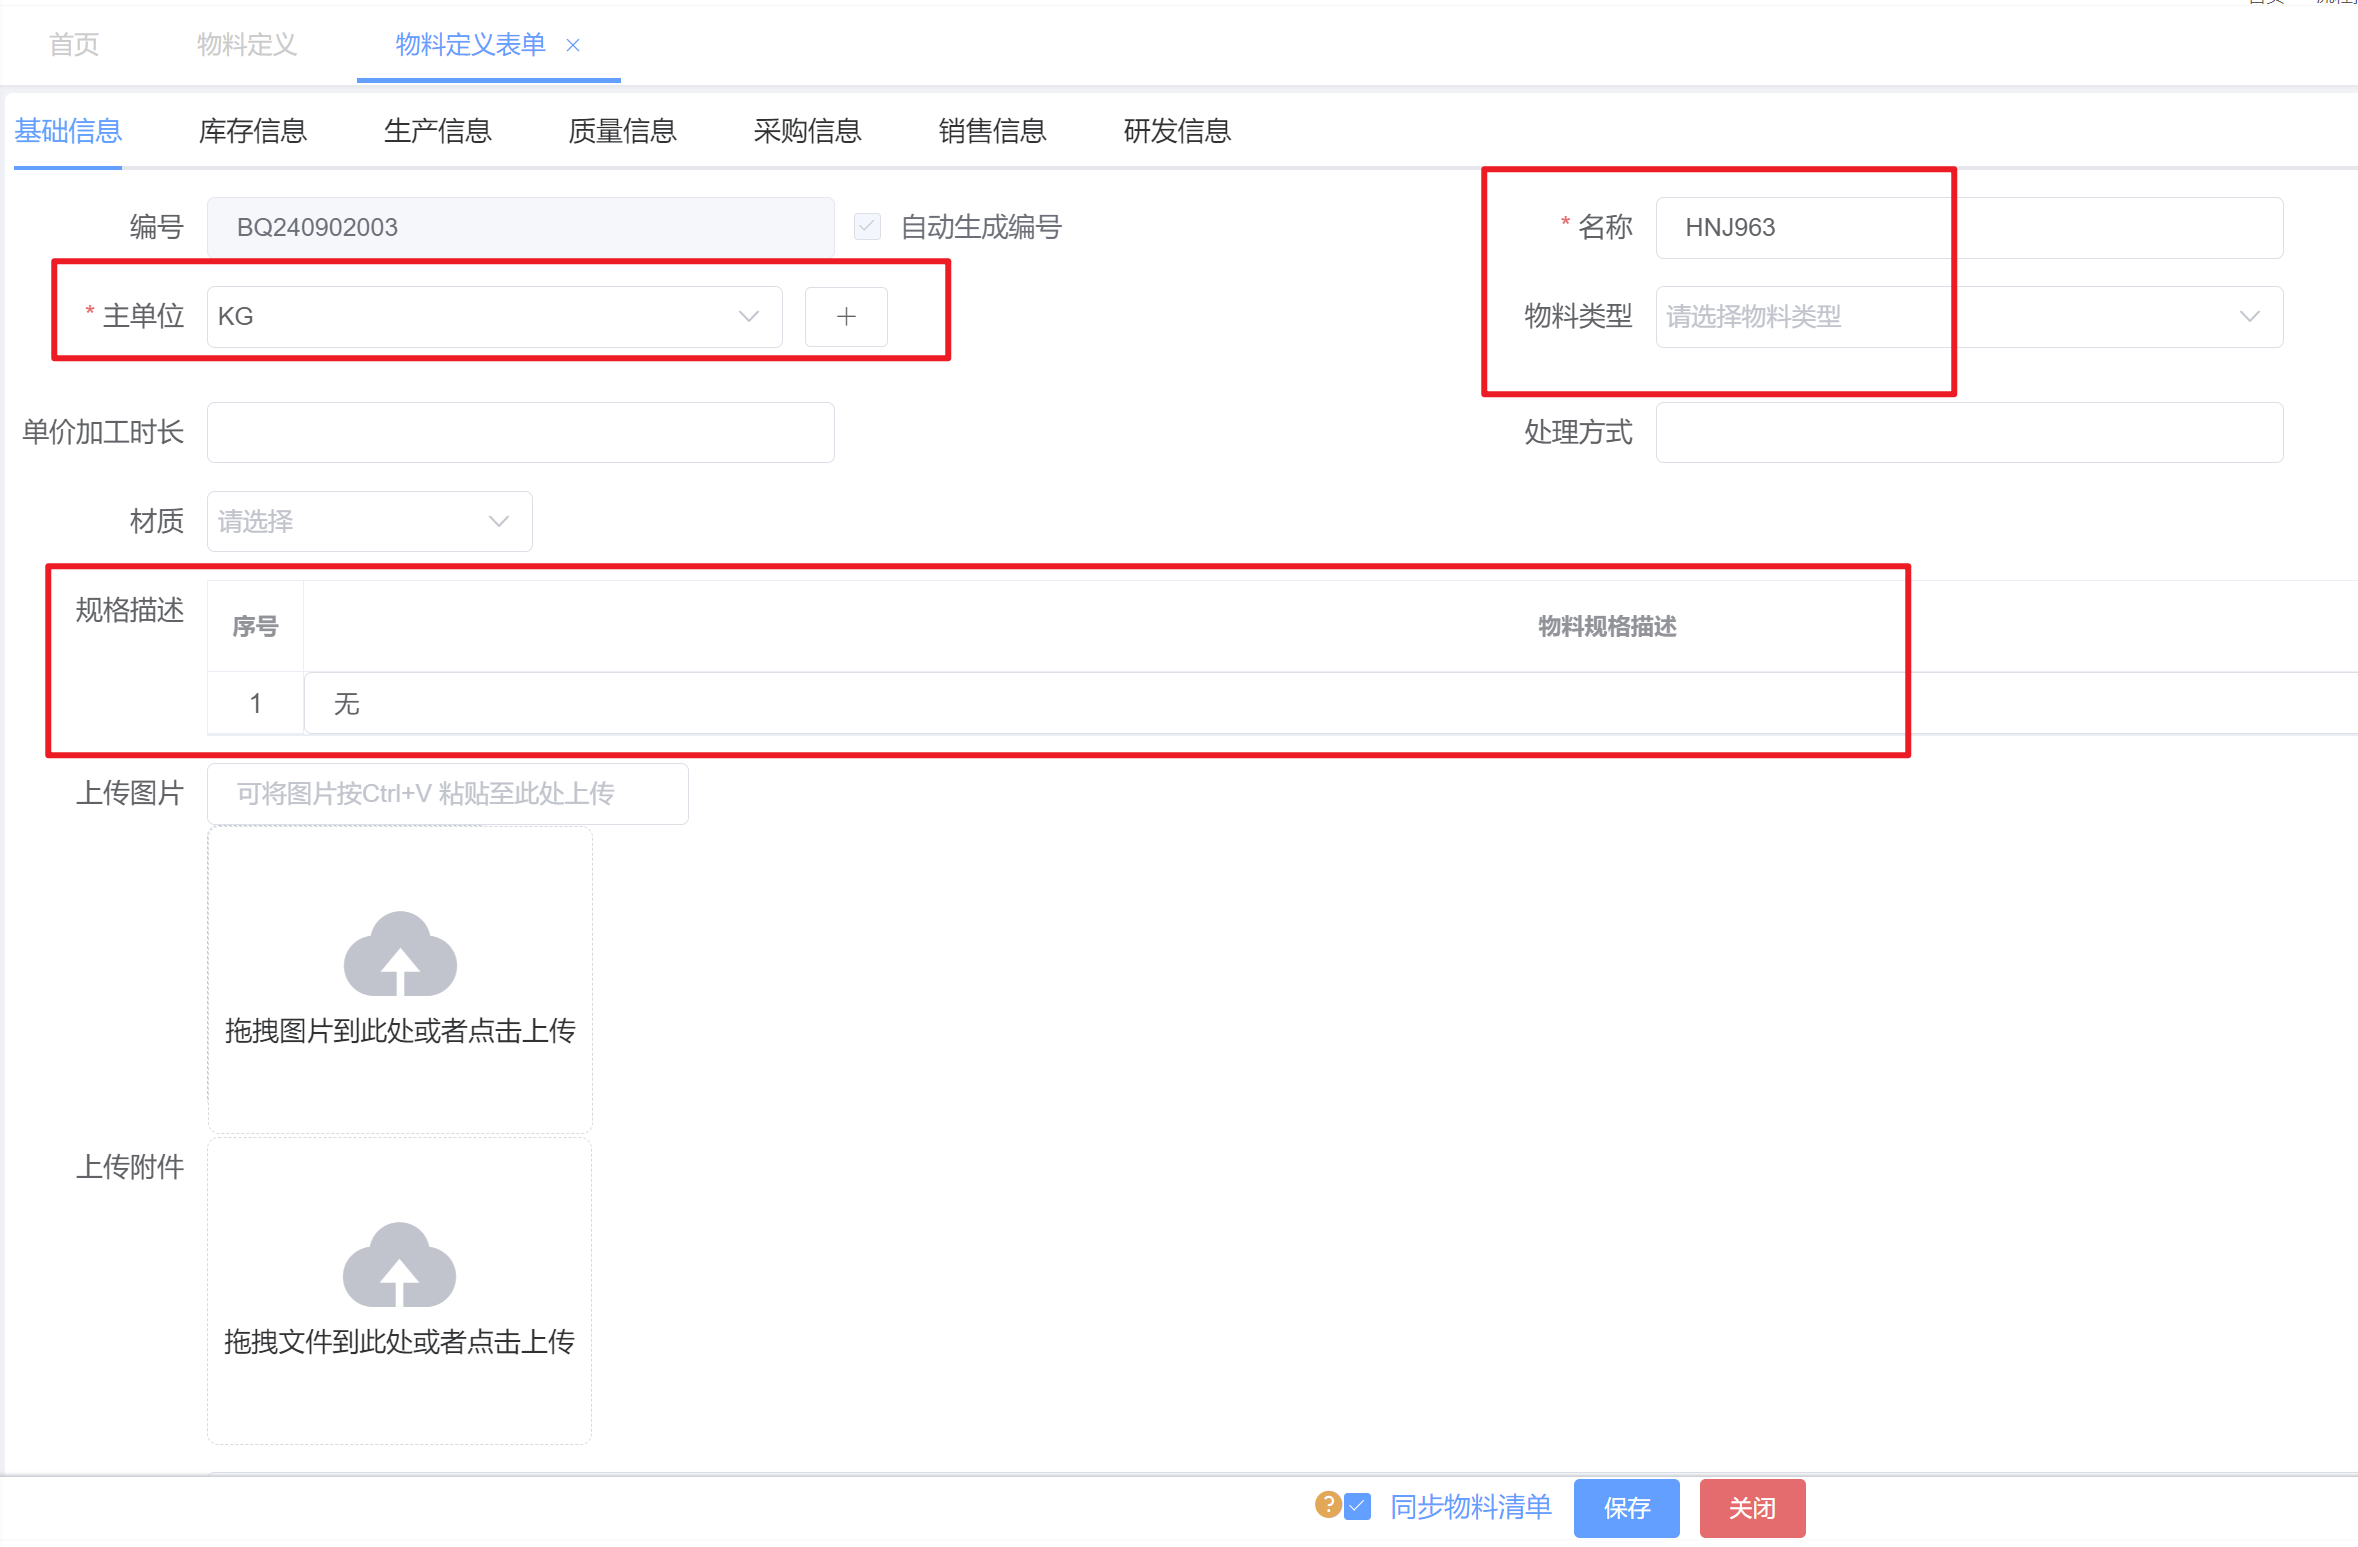Open the 材质 dropdown
Image resolution: width=2358 pixels, height=1547 pixels.
(x=369, y=521)
